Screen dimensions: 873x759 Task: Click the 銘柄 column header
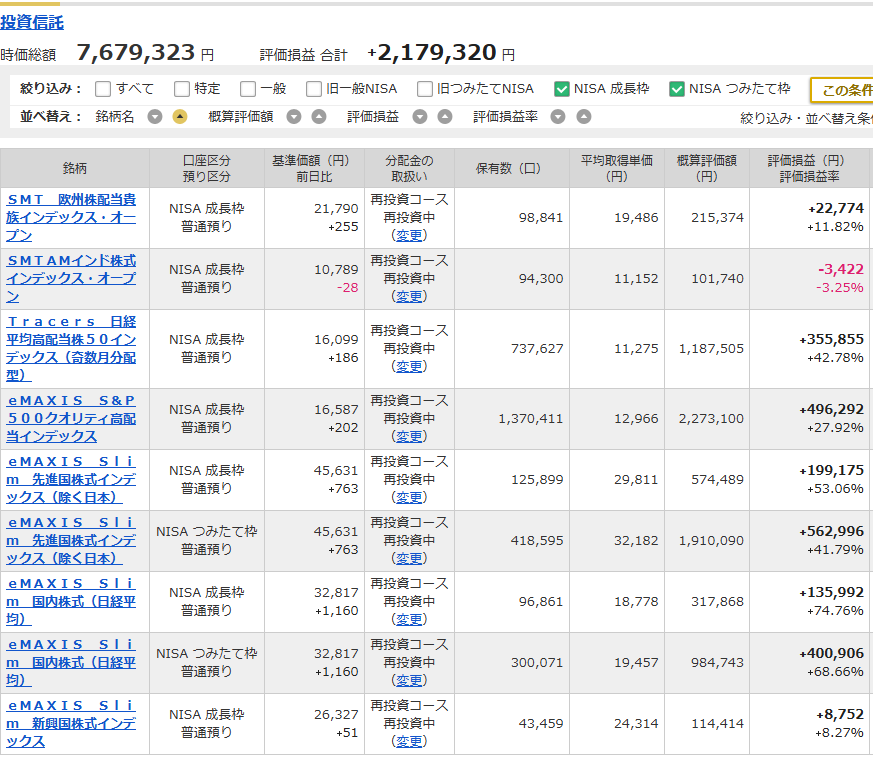[75, 168]
